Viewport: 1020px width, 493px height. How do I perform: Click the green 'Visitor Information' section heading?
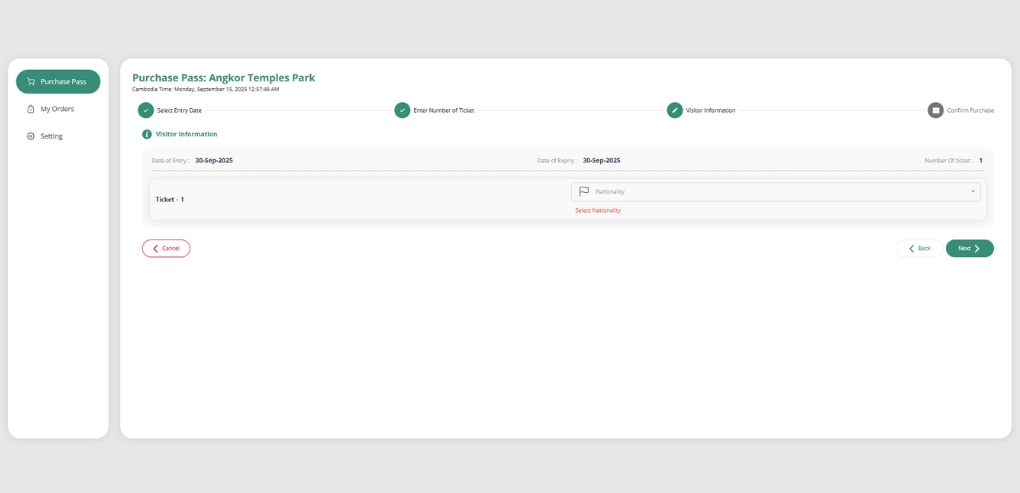(187, 135)
